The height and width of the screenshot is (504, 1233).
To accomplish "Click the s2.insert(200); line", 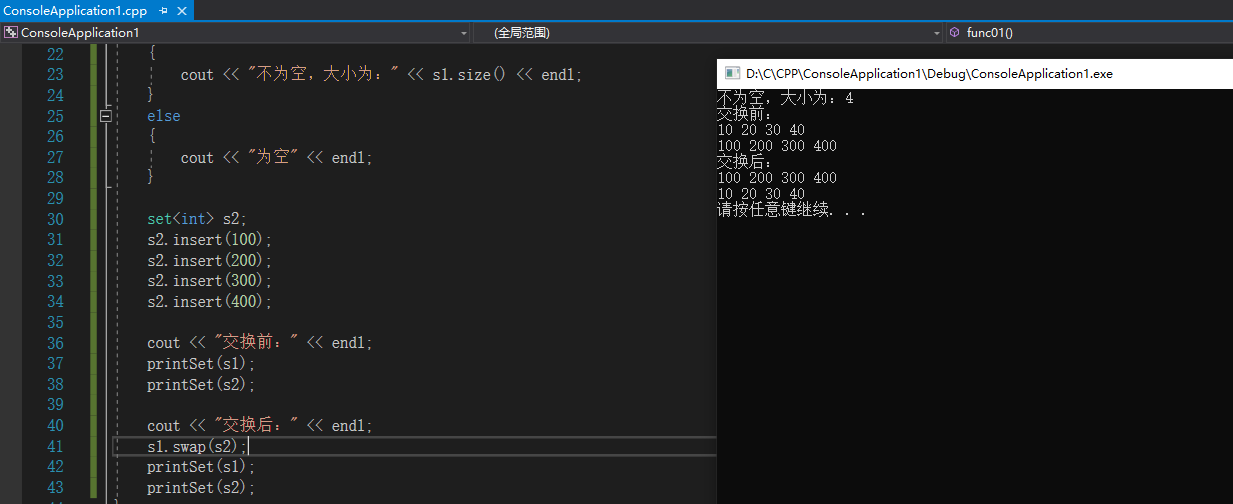I will tap(209, 260).
